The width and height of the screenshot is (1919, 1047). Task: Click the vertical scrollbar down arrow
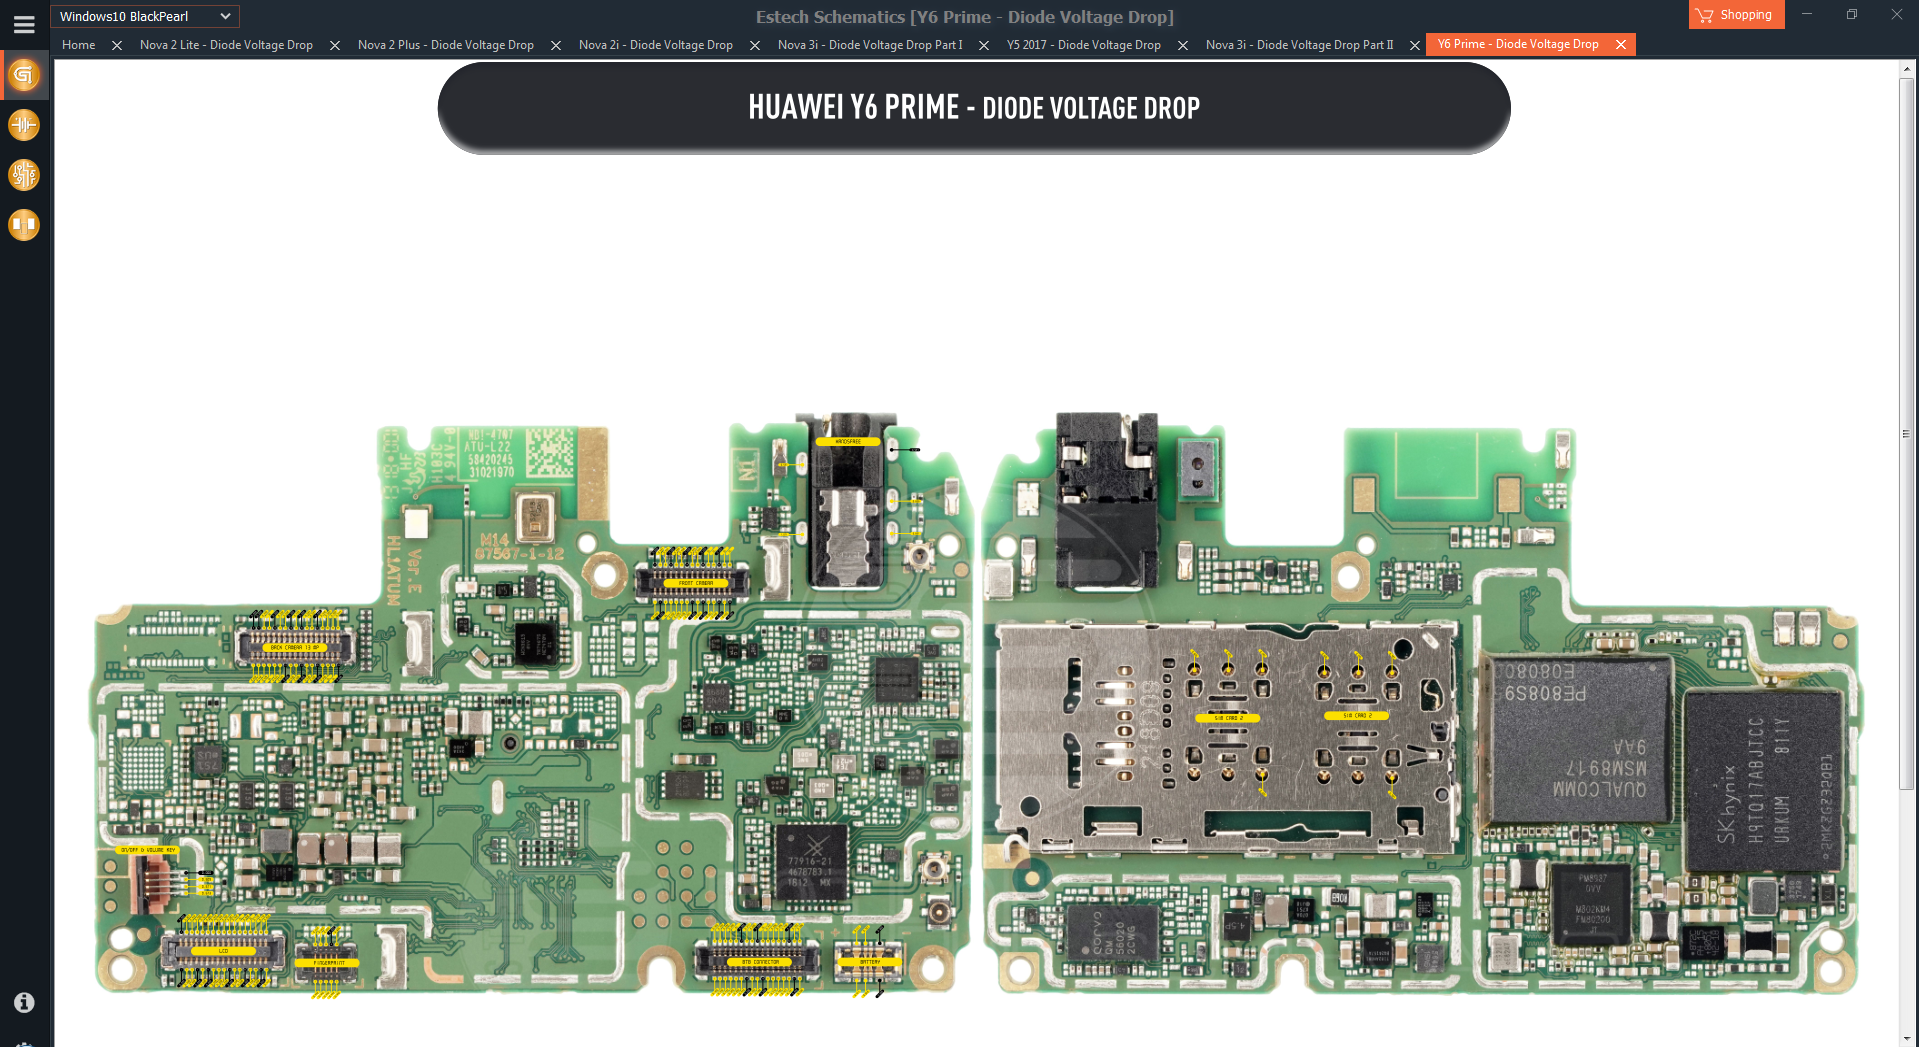(x=1908, y=1038)
